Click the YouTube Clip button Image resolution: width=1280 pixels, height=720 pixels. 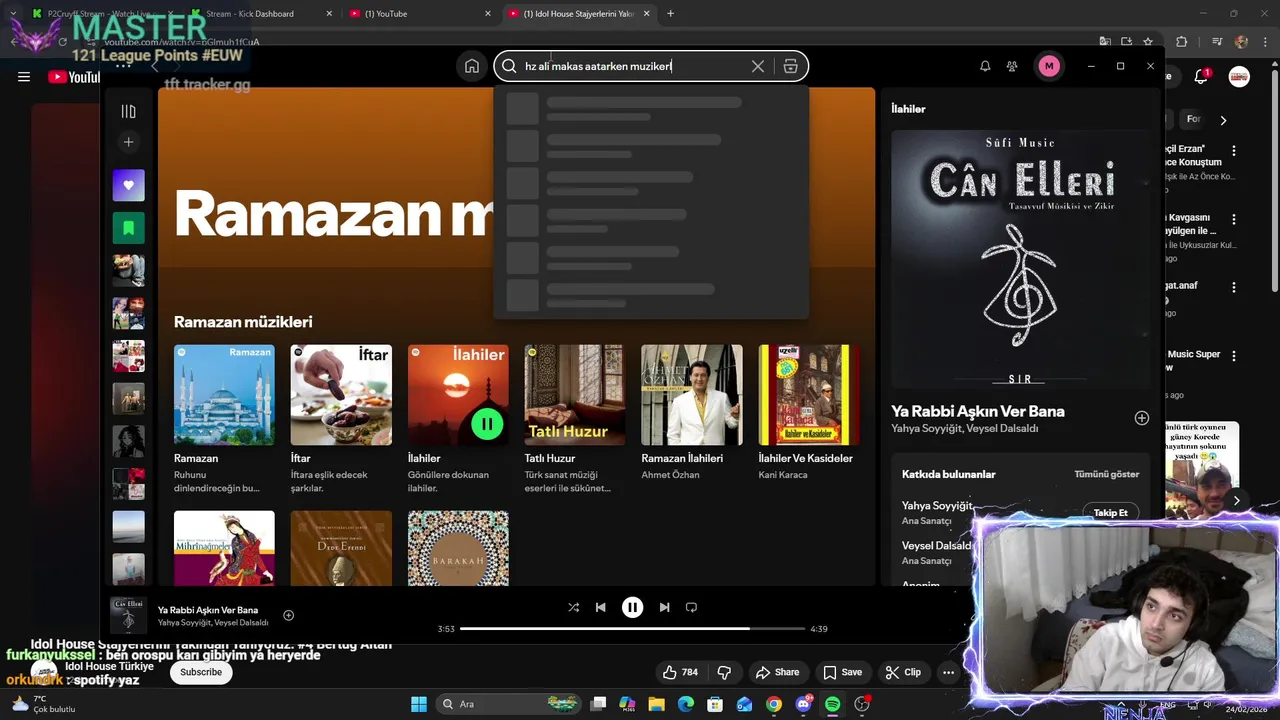pos(903,672)
